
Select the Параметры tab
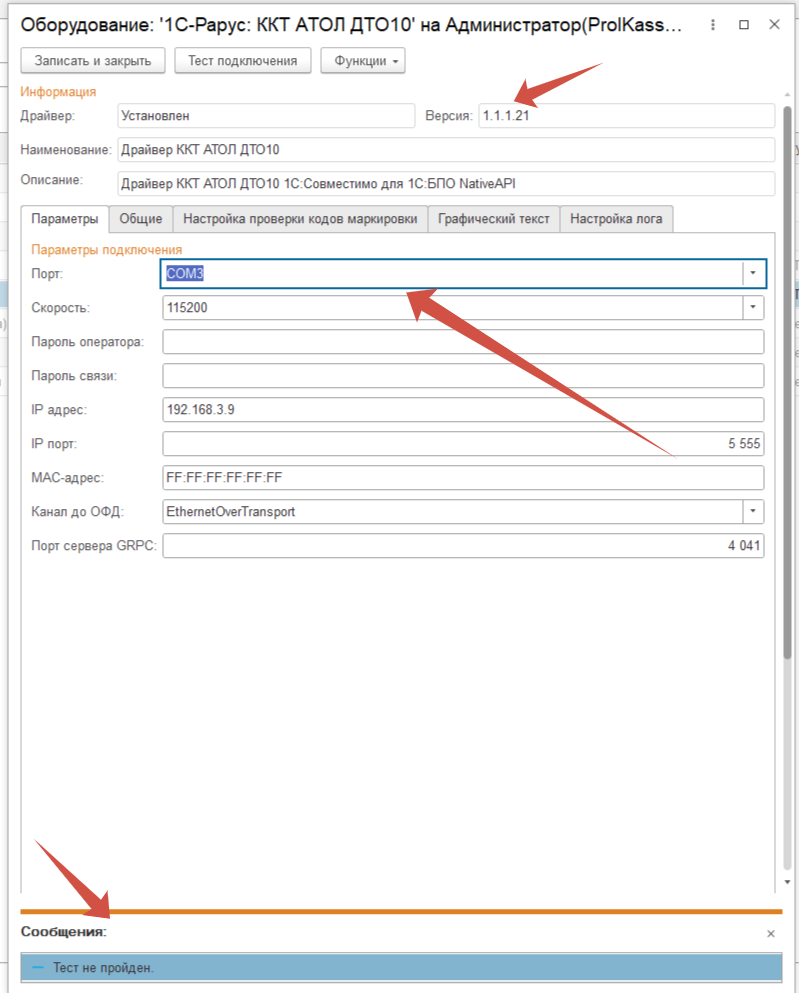click(x=64, y=219)
